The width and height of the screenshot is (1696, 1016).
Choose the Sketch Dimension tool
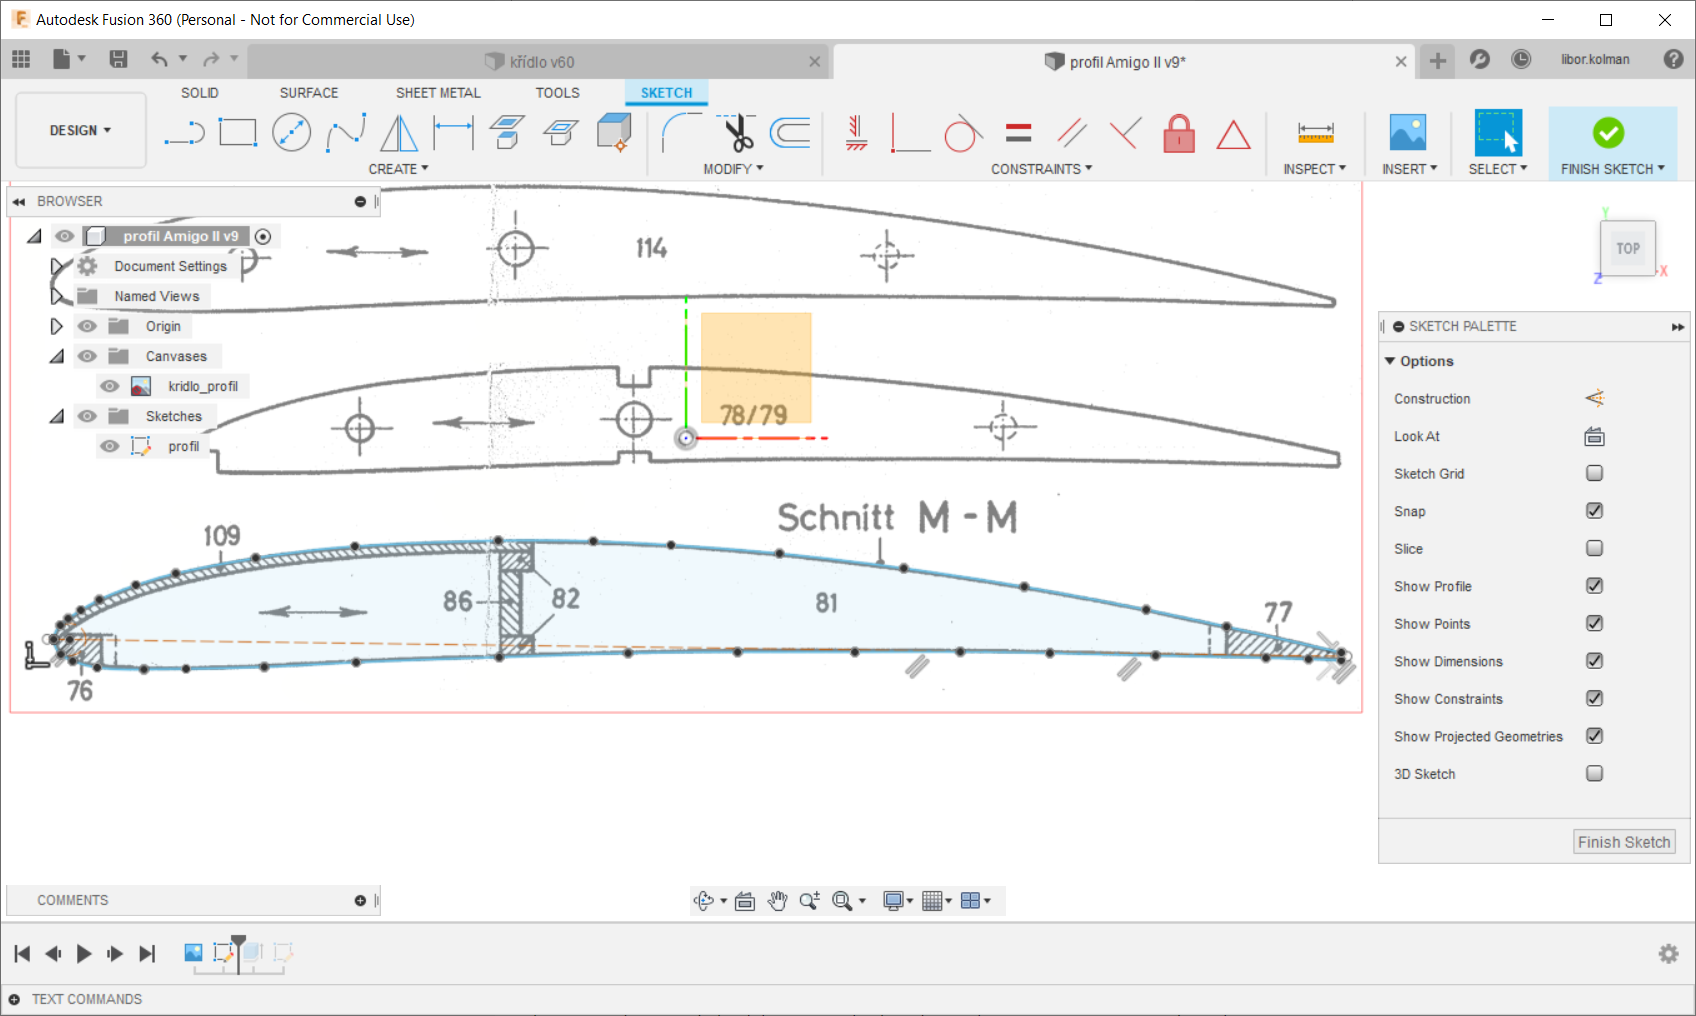(x=453, y=133)
